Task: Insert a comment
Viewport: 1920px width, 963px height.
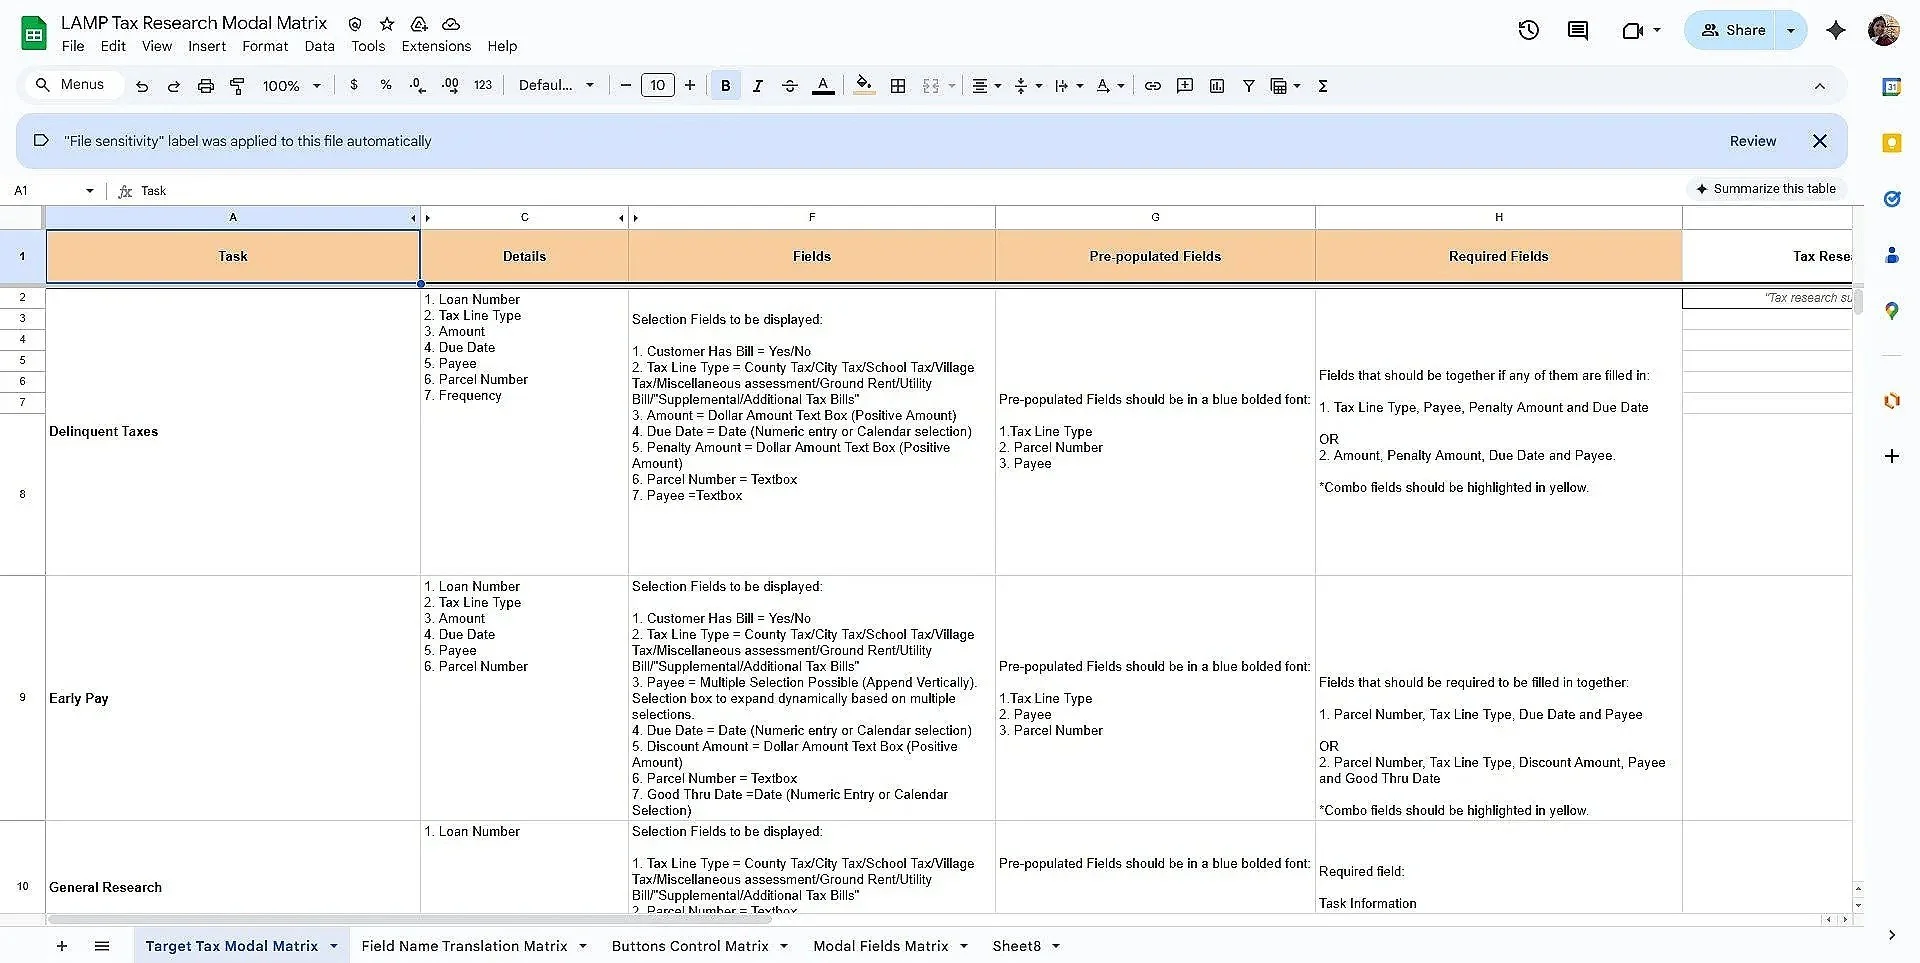Action: click(x=1185, y=86)
